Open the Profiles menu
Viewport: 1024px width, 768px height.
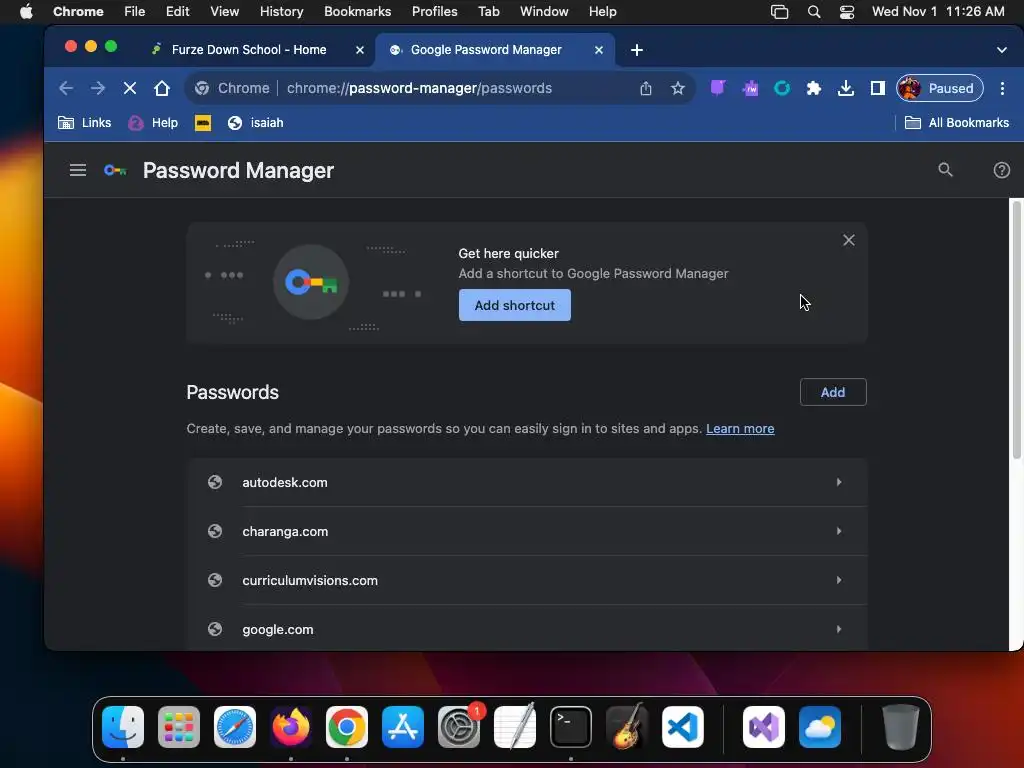[x=434, y=11]
